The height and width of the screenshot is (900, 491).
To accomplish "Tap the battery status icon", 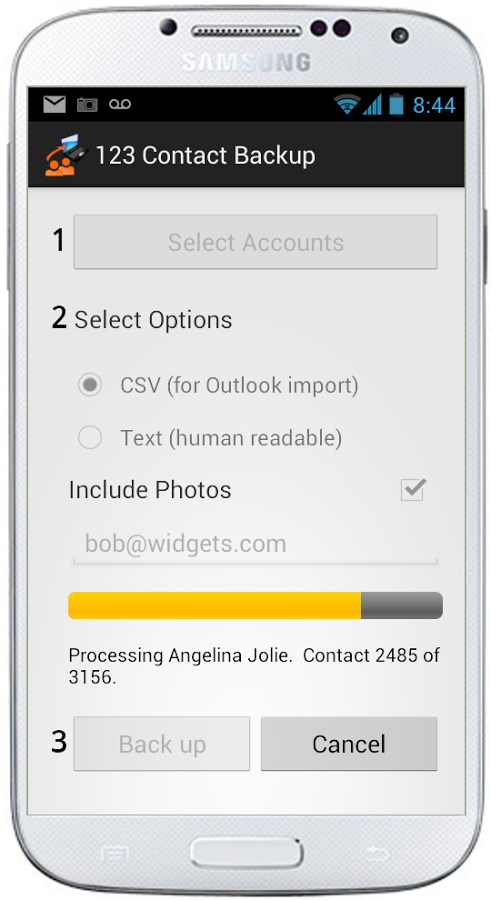I will (x=396, y=104).
